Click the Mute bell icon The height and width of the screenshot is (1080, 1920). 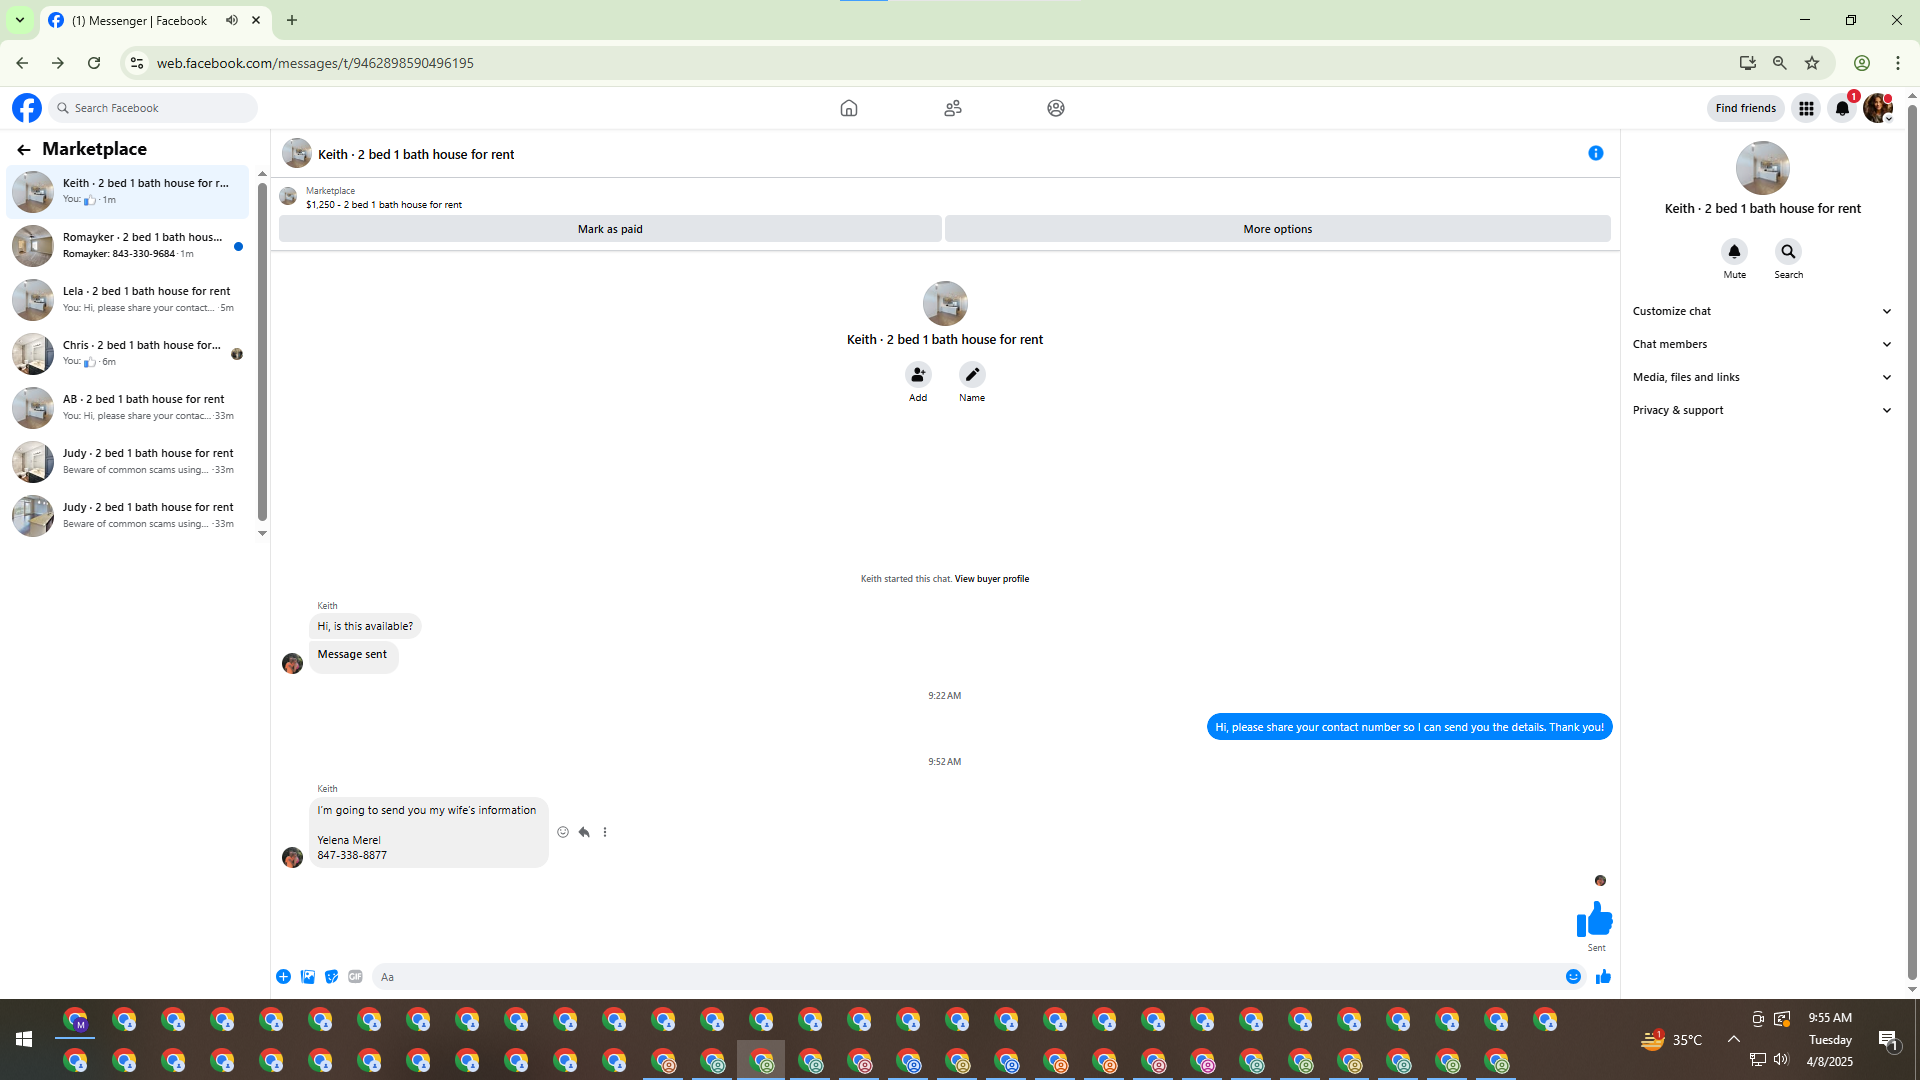[x=1734, y=252]
